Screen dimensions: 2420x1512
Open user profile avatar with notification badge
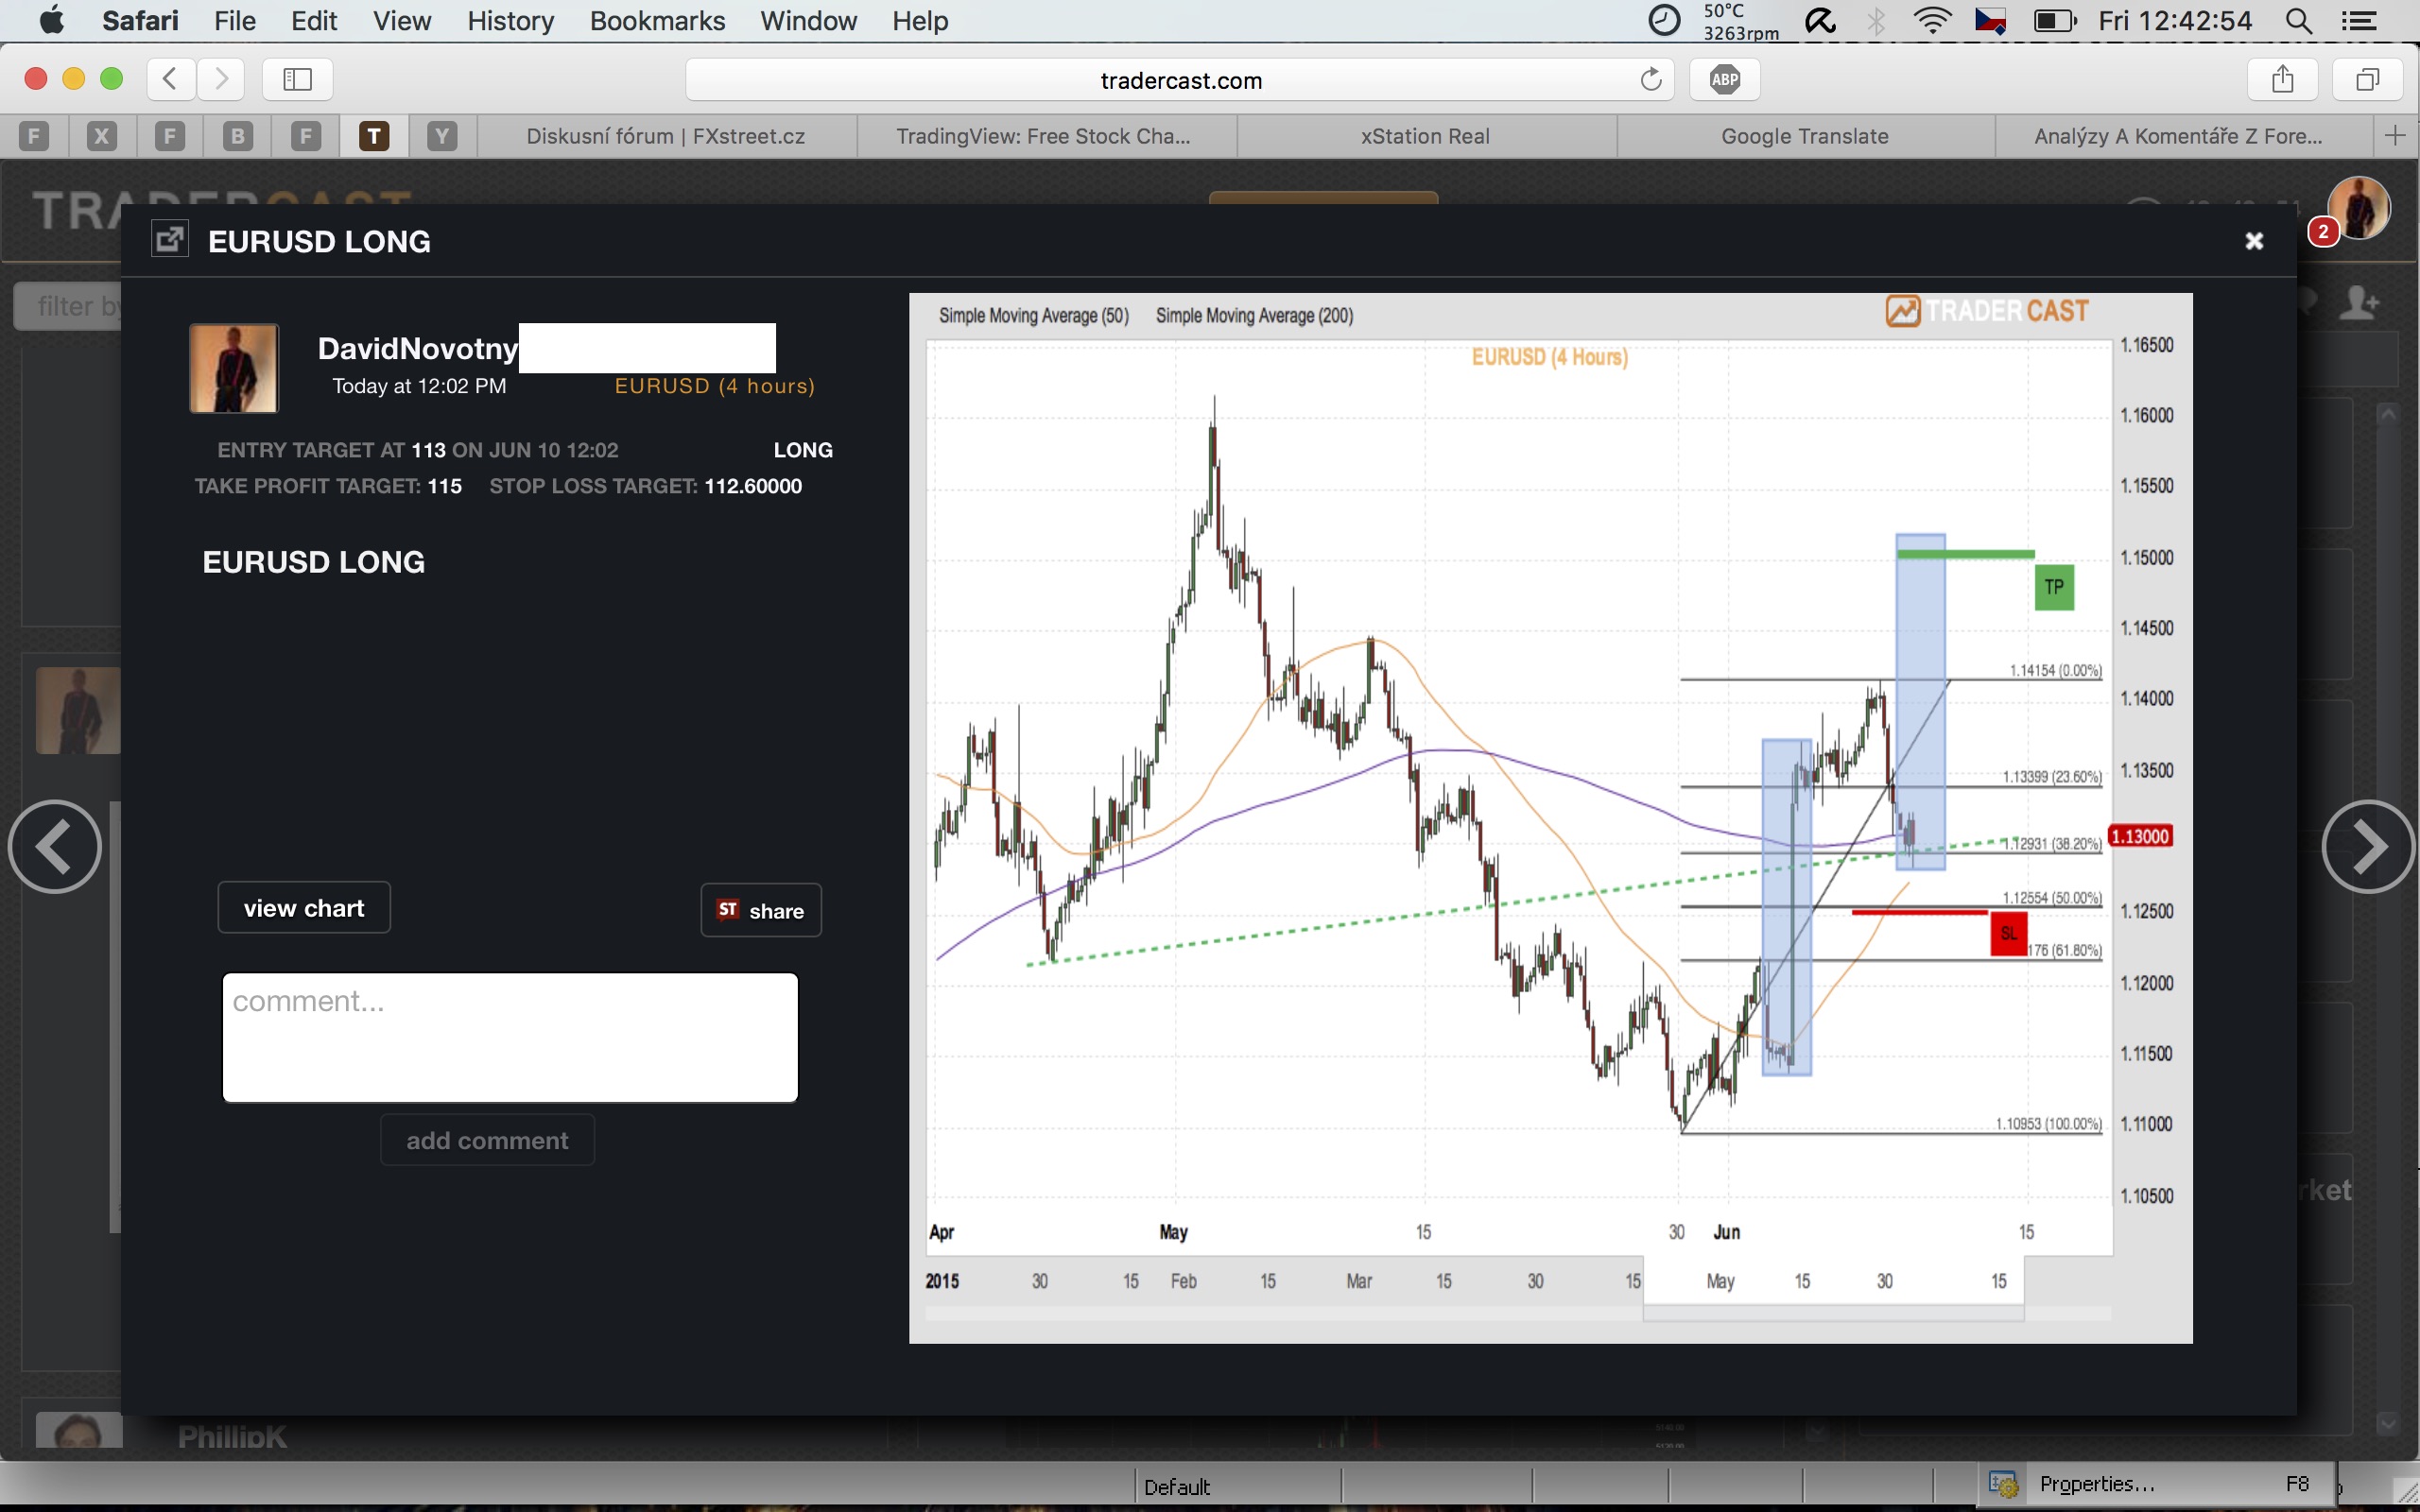pyautogui.click(x=2360, y=208)
